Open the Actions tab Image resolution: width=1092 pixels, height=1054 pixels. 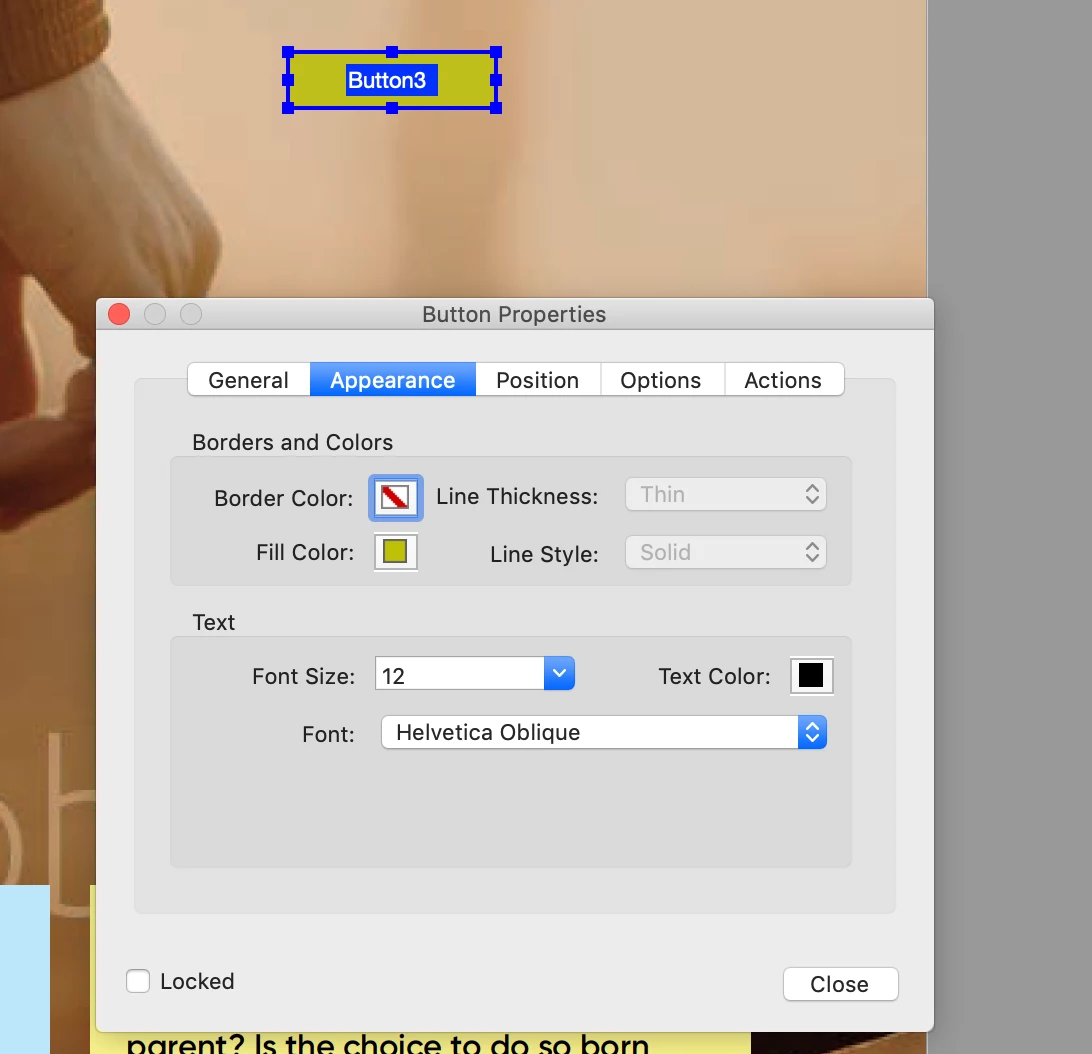783,380
